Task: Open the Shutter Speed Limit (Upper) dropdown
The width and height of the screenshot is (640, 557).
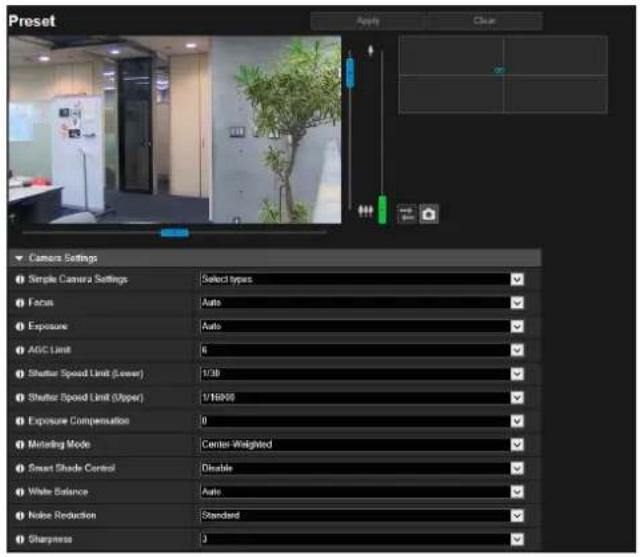Action: [362, 397]
